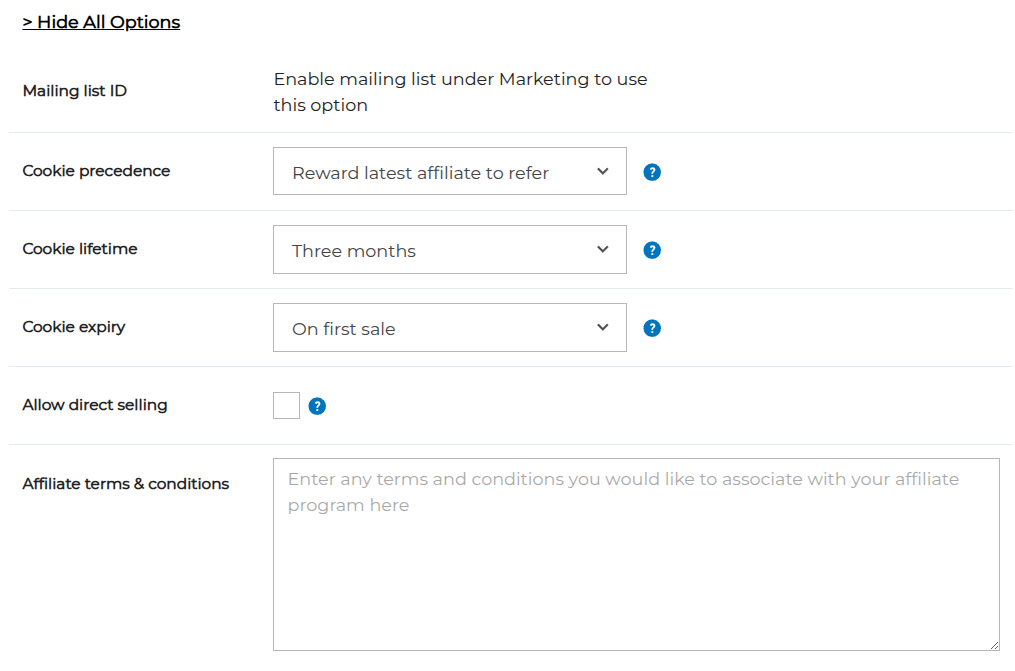Show help for Cookie precedence
Screen dimensions: 1015x671
coord(652,172)
